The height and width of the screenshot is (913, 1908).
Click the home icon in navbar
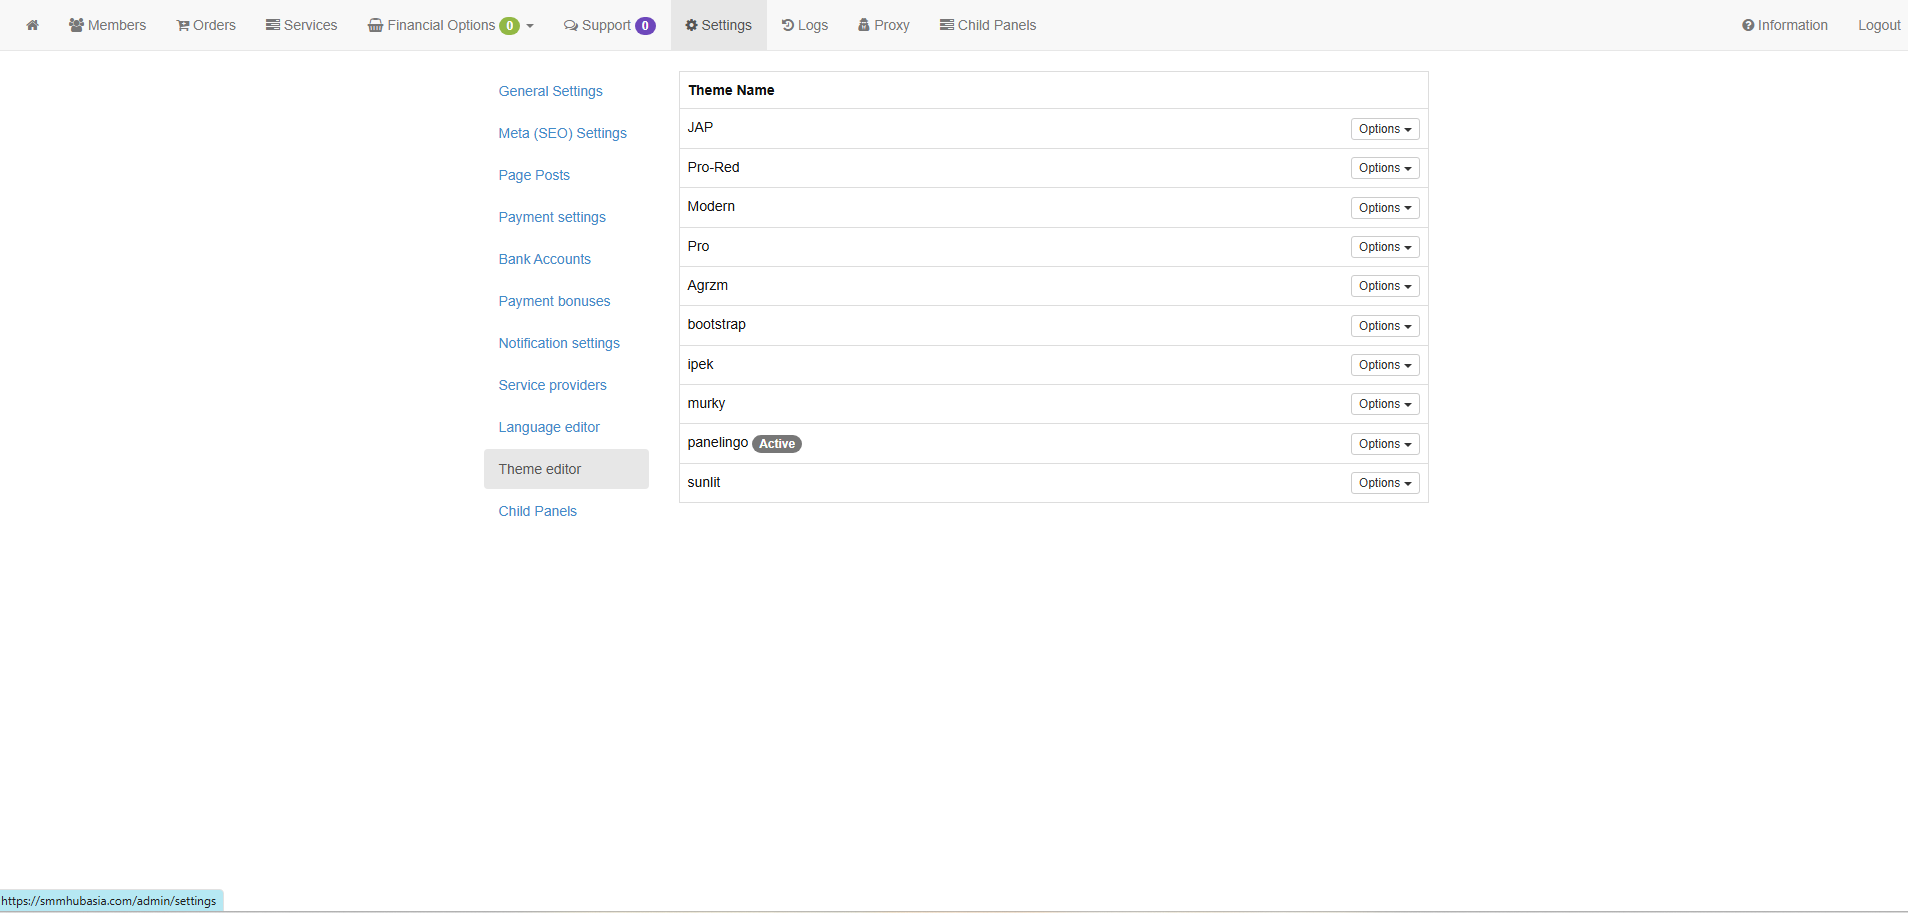(x=32, y=25)
